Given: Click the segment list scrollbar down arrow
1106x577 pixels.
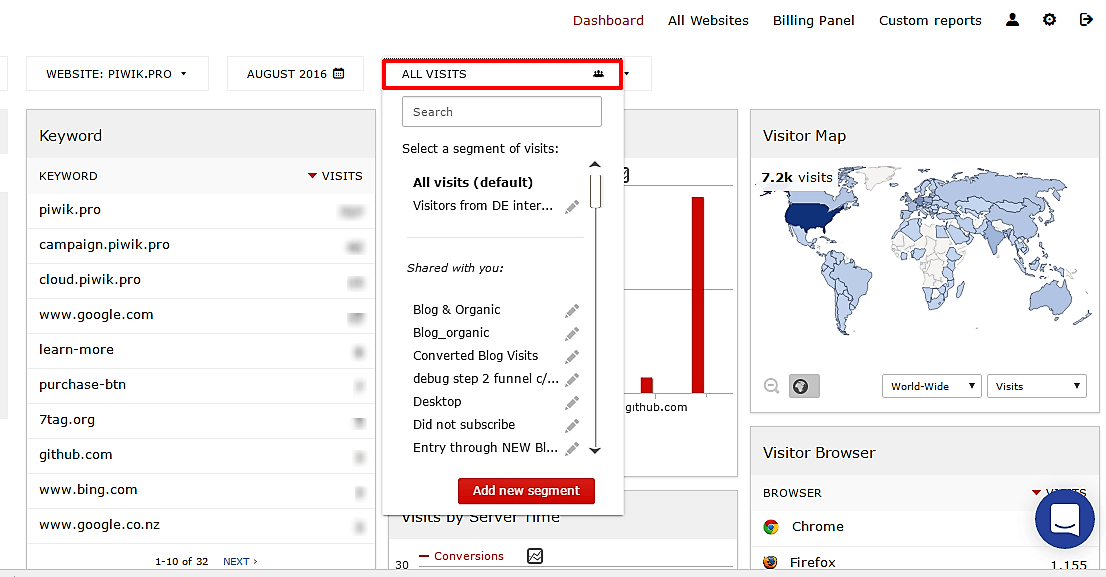Looking at the screenshot, I should [595, 451].
